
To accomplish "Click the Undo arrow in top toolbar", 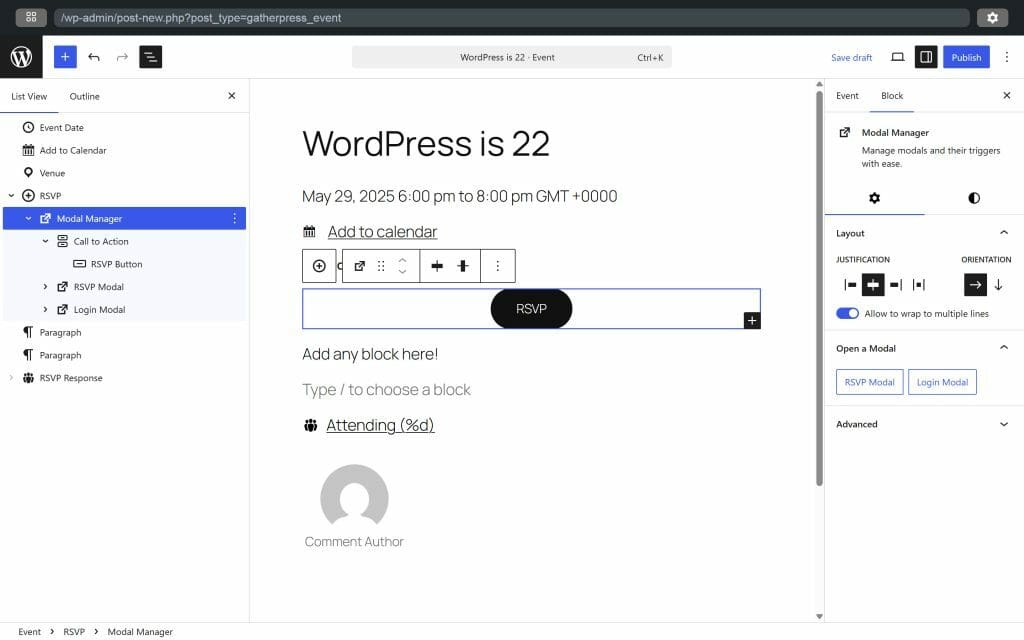I will point(94,57).
